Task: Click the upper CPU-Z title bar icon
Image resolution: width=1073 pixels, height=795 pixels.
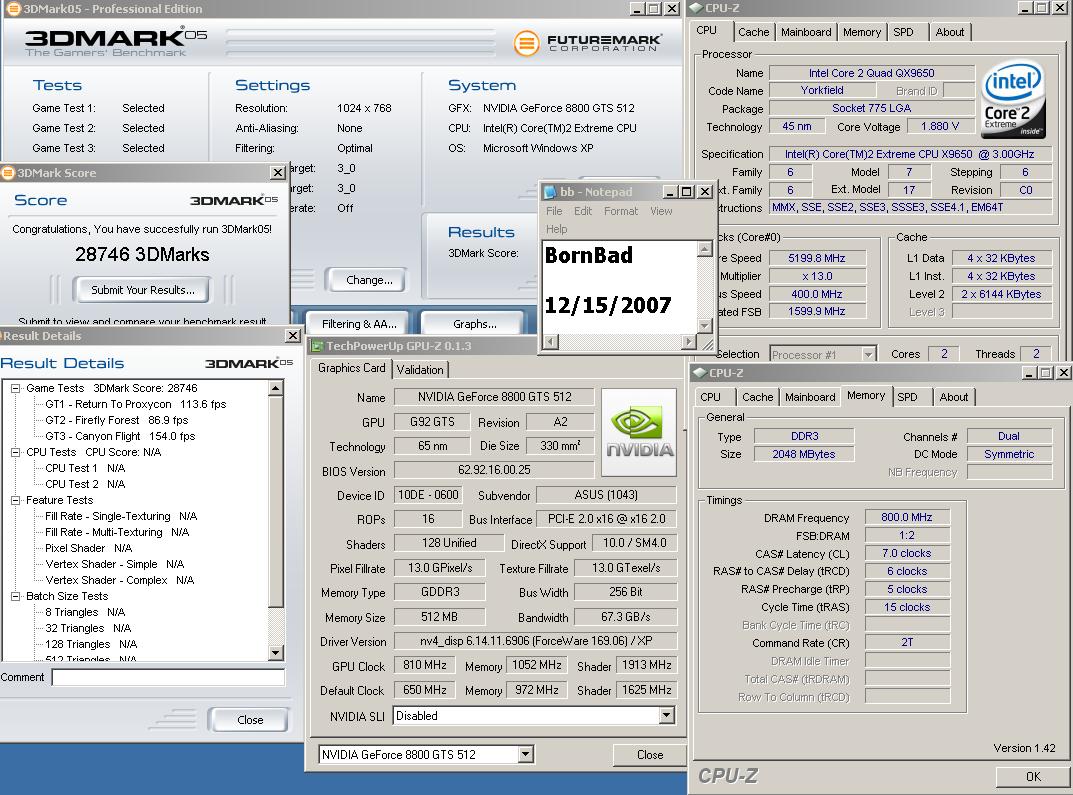Action: [x=696, y=8]
